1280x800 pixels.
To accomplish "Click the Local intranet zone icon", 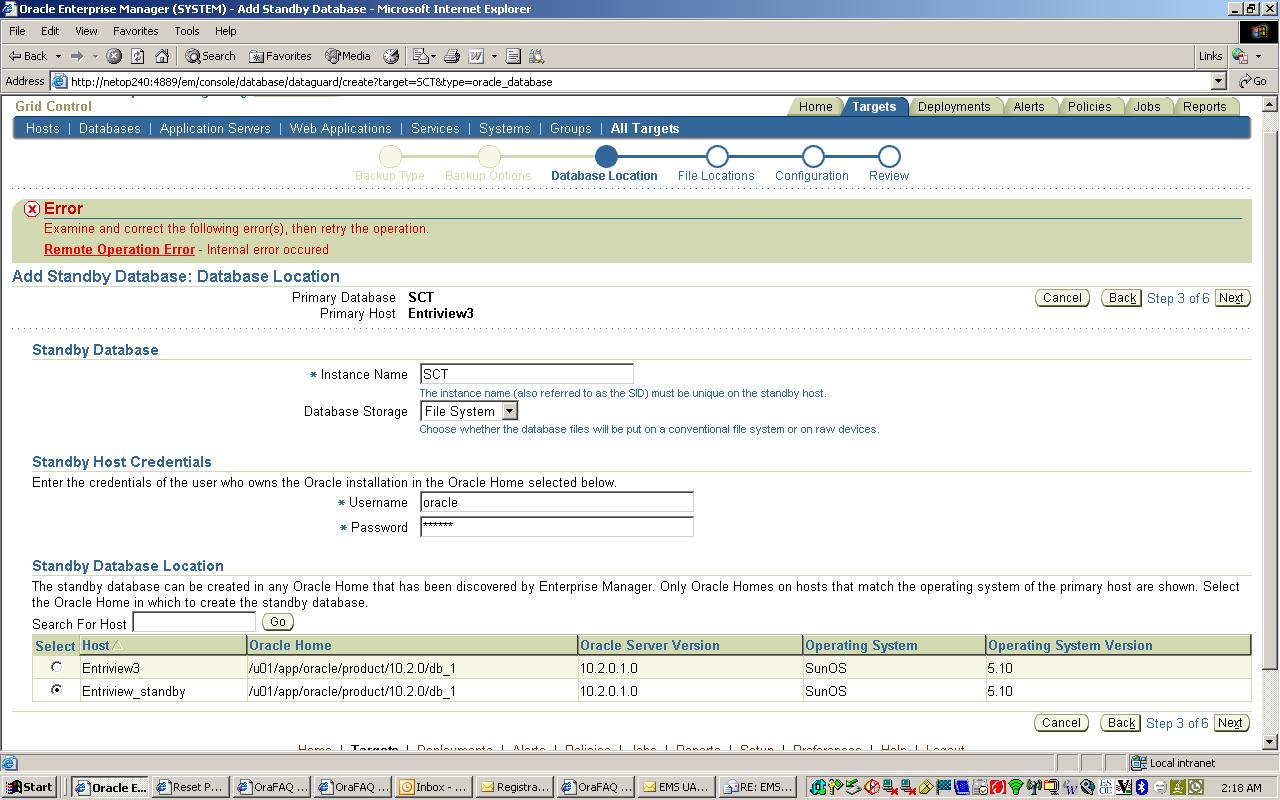I will [x=1139, y=763].
